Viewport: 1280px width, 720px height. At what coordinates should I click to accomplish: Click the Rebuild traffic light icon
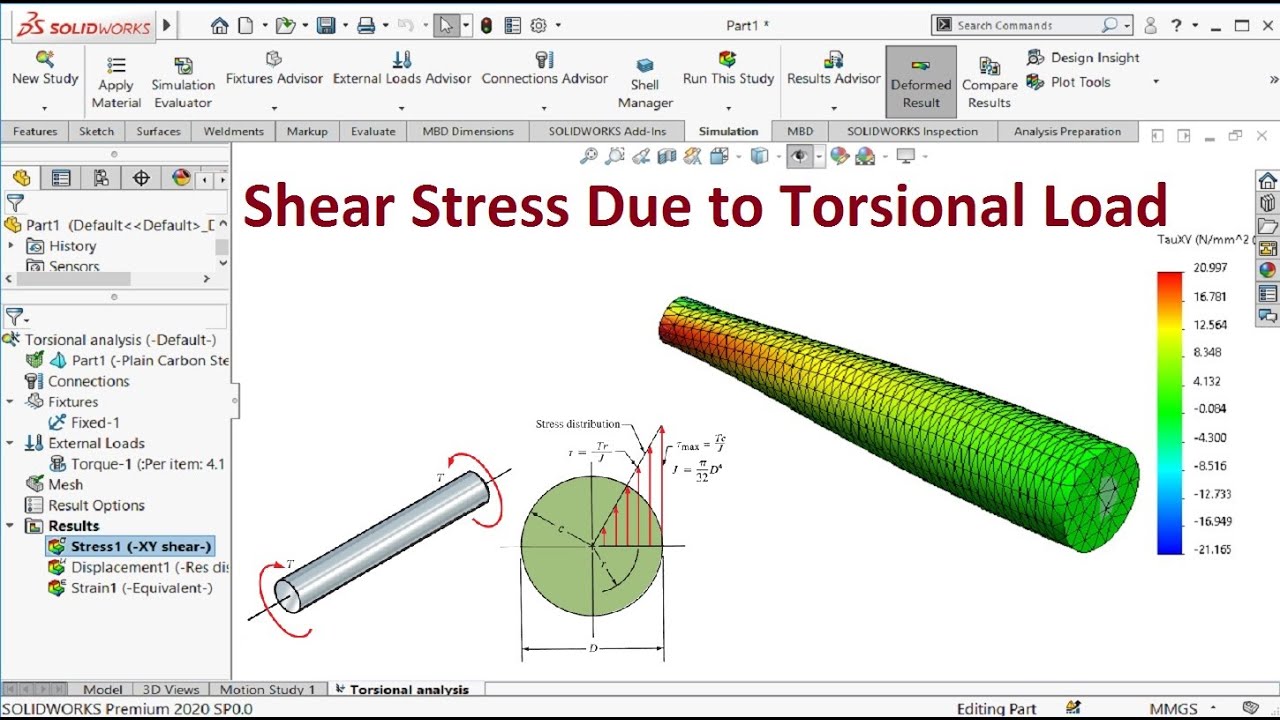tap(486, 26)
